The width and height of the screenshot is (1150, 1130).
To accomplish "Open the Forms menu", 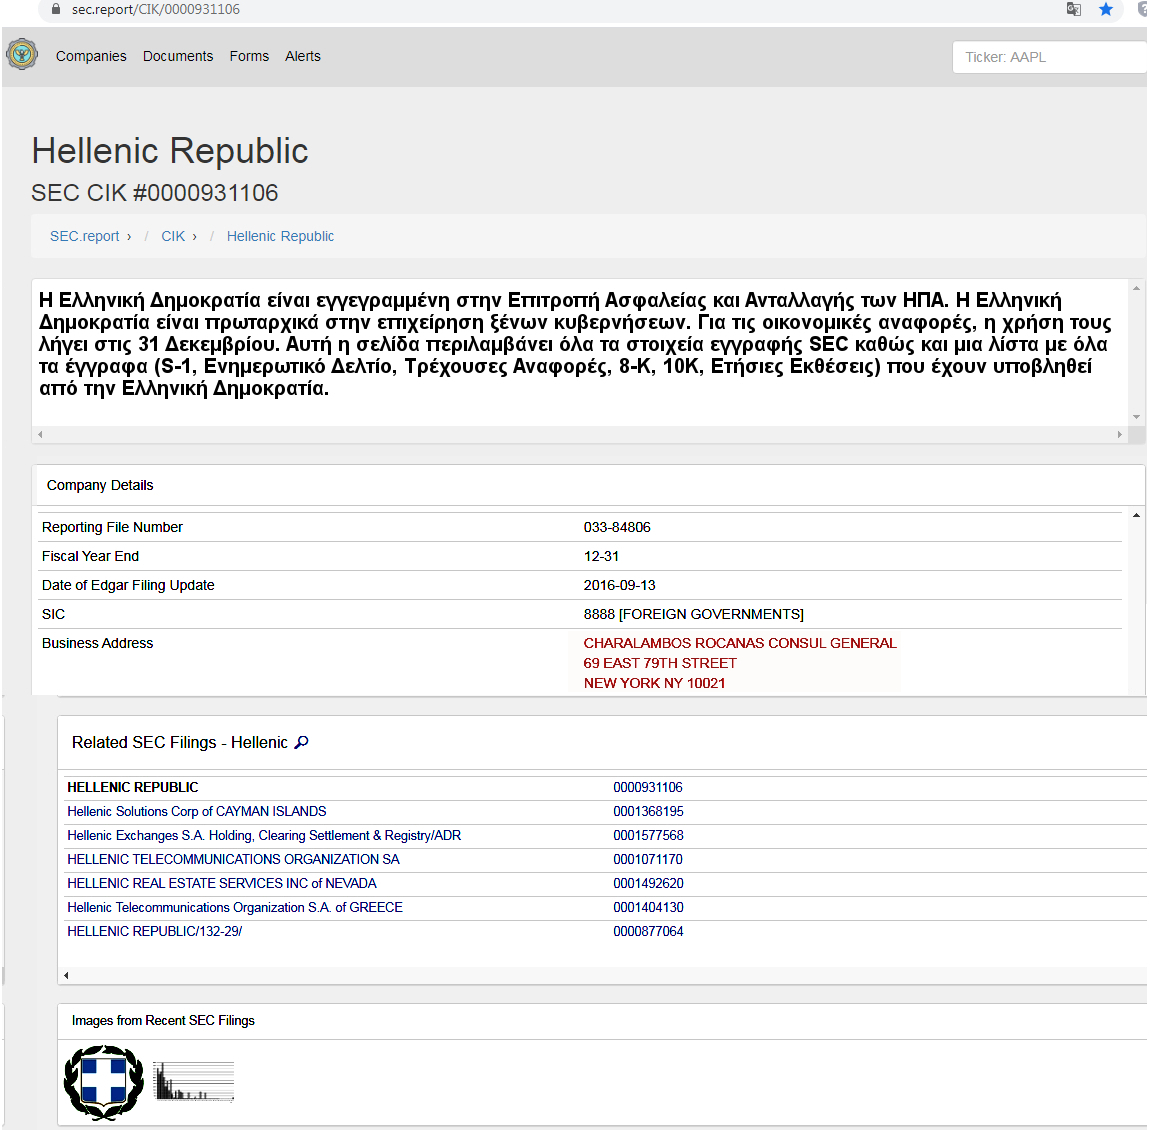I will 249,56.
